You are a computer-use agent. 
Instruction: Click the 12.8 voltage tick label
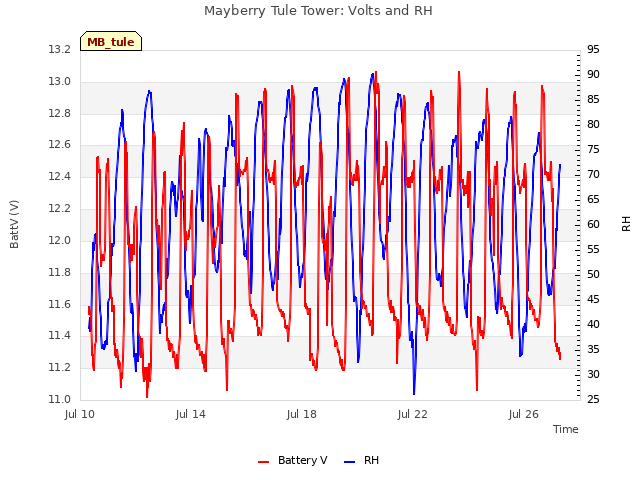tap(60, 113)
